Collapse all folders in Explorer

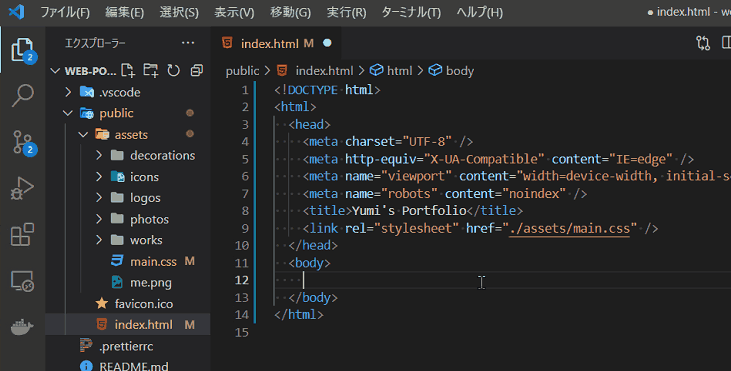[197, 70]
